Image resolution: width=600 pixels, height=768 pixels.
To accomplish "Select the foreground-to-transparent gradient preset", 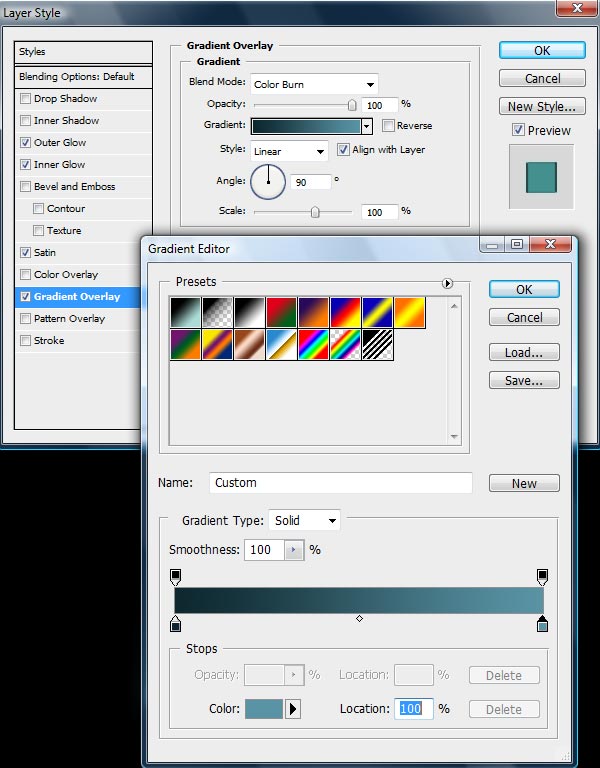I will (217, 312).
